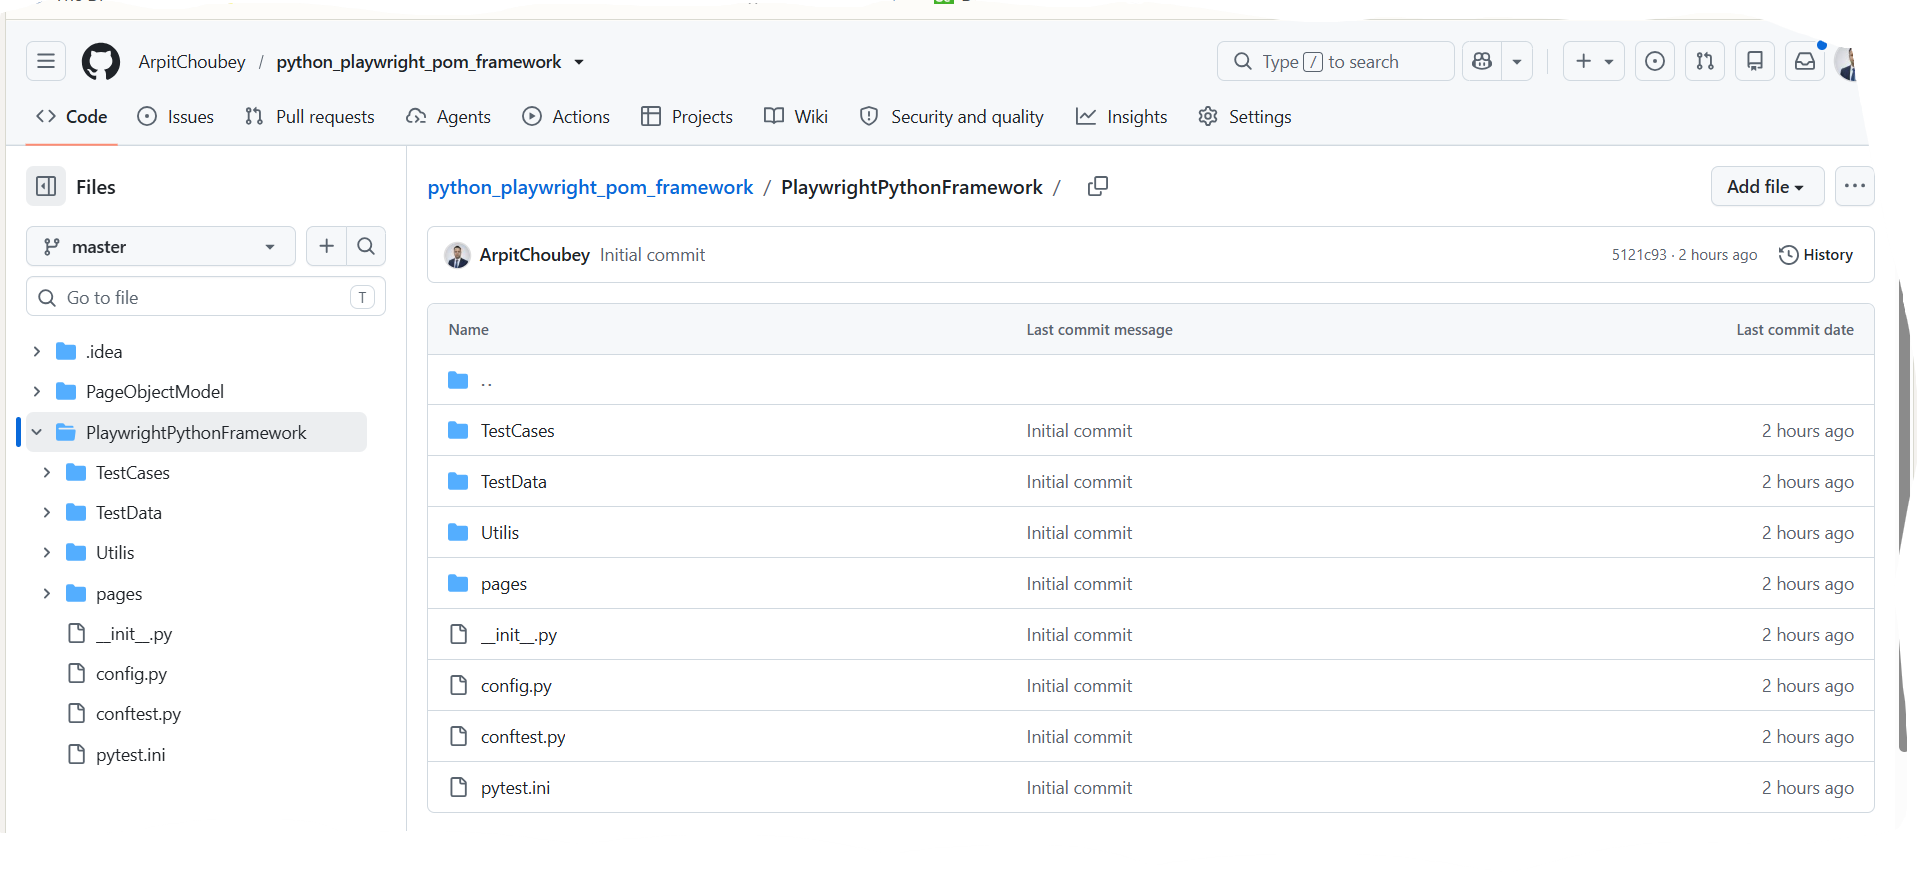The height and width of the screenshot is (872, 1917).
Task: View the commit History
Action: pos(1816,255)
